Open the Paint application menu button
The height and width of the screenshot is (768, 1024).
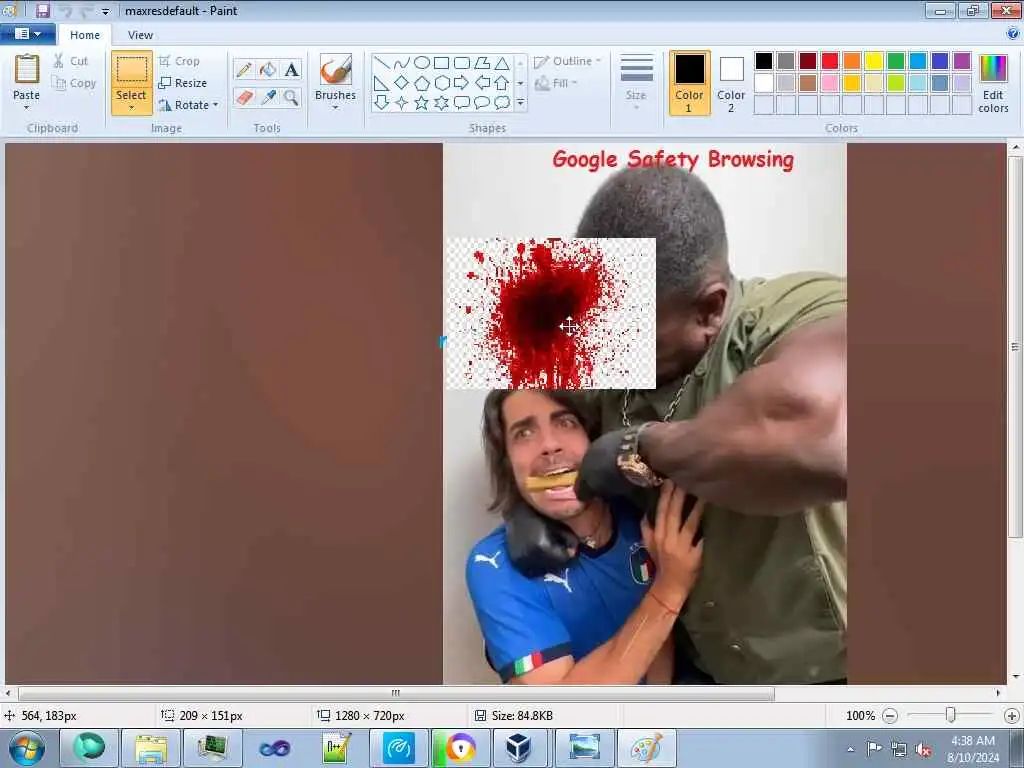pyautogui.click(x=27, y=34)
